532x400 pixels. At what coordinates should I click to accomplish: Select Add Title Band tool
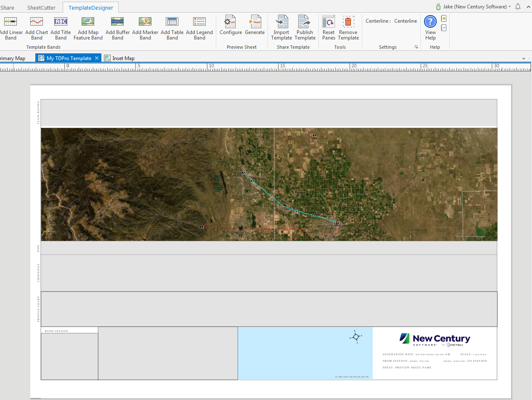tap(61, 28)
